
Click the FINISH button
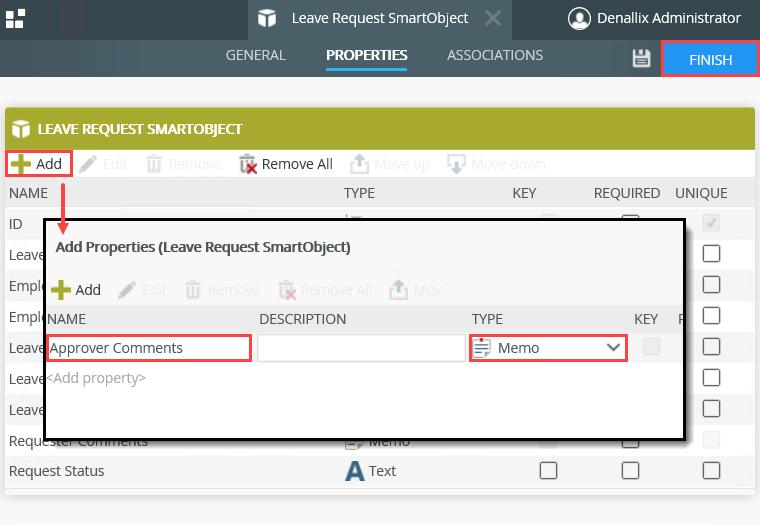click(710, 59)
